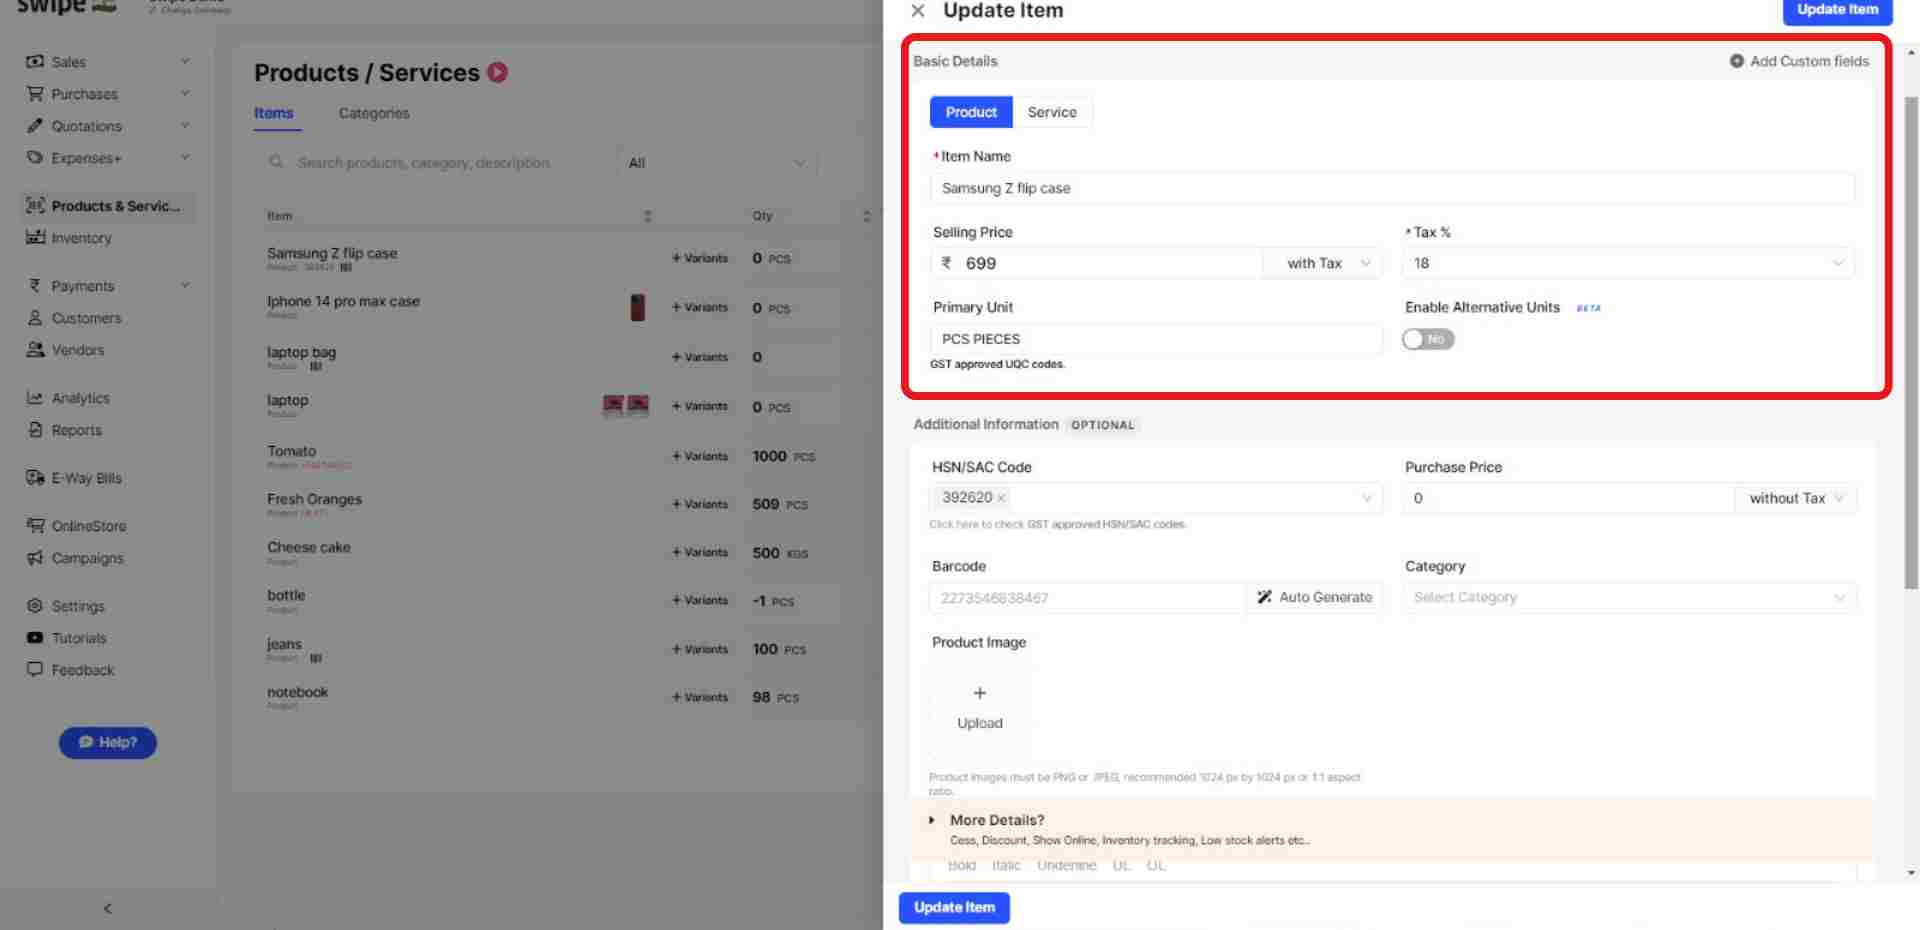Click the Campaigns megaphone icon
The image size is (1920, 930).
(35, 558)
